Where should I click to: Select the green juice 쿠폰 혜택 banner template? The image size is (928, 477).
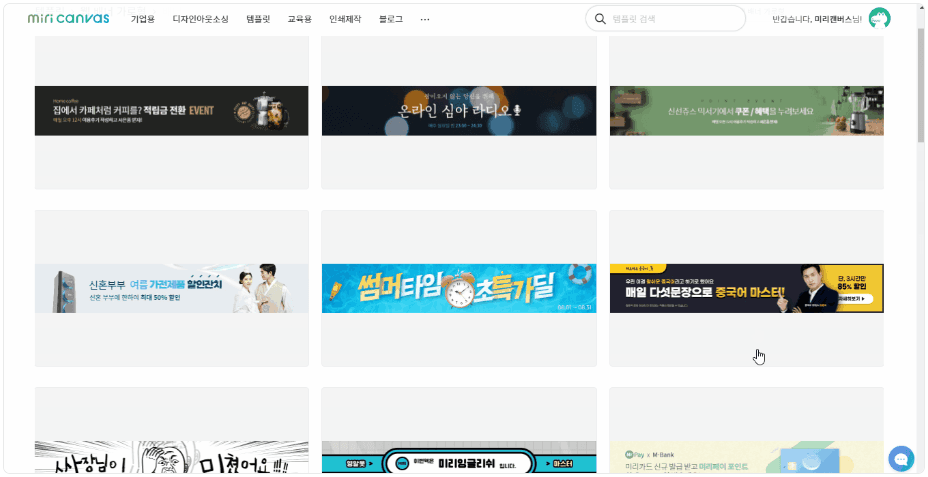[746, 111]
